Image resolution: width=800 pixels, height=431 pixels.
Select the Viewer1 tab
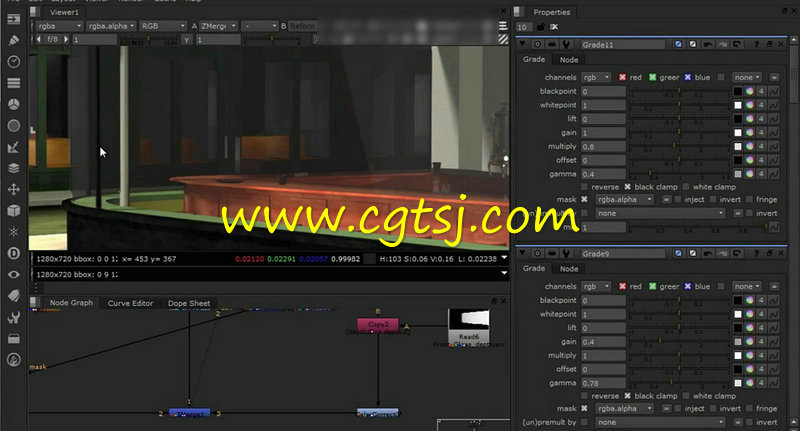[x=64, y=12]
